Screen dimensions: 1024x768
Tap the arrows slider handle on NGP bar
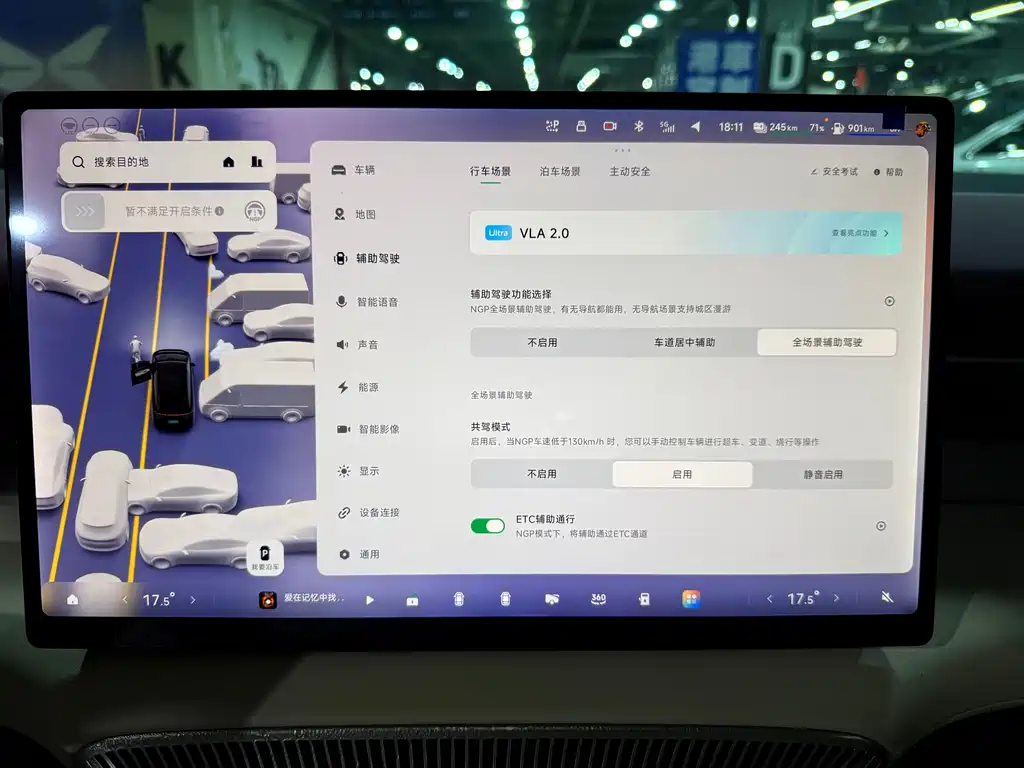85,212
